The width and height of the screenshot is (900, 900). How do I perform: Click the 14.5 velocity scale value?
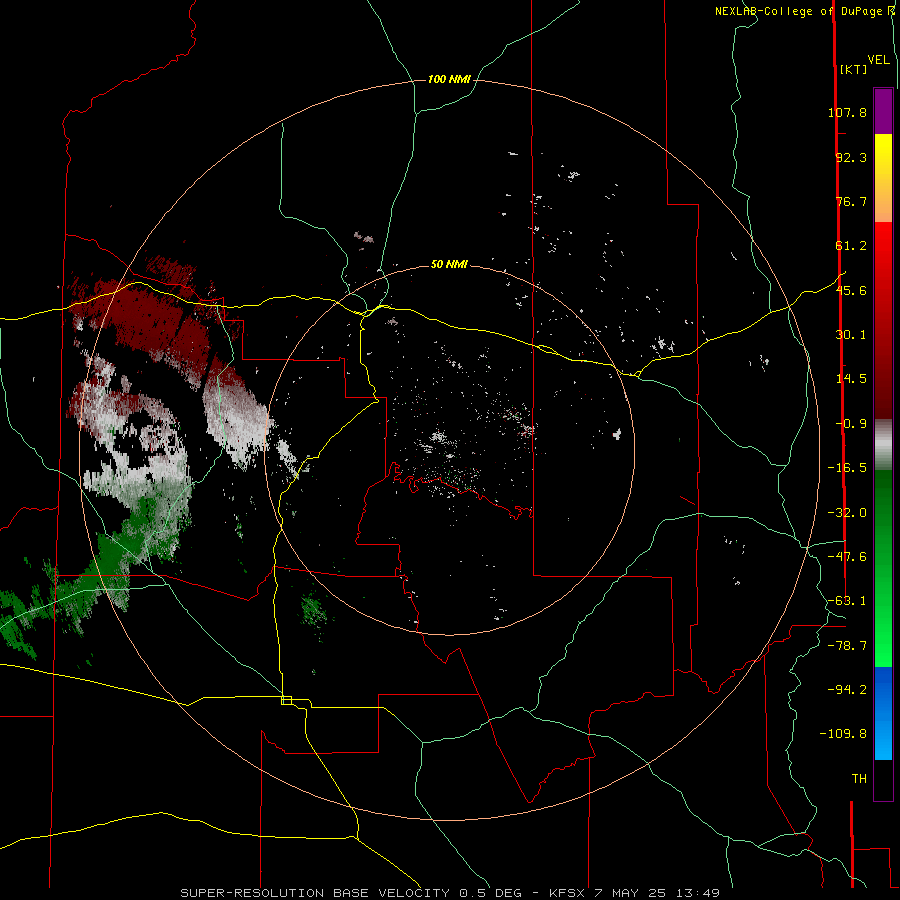pyautogui.click(x=851, y=379)
